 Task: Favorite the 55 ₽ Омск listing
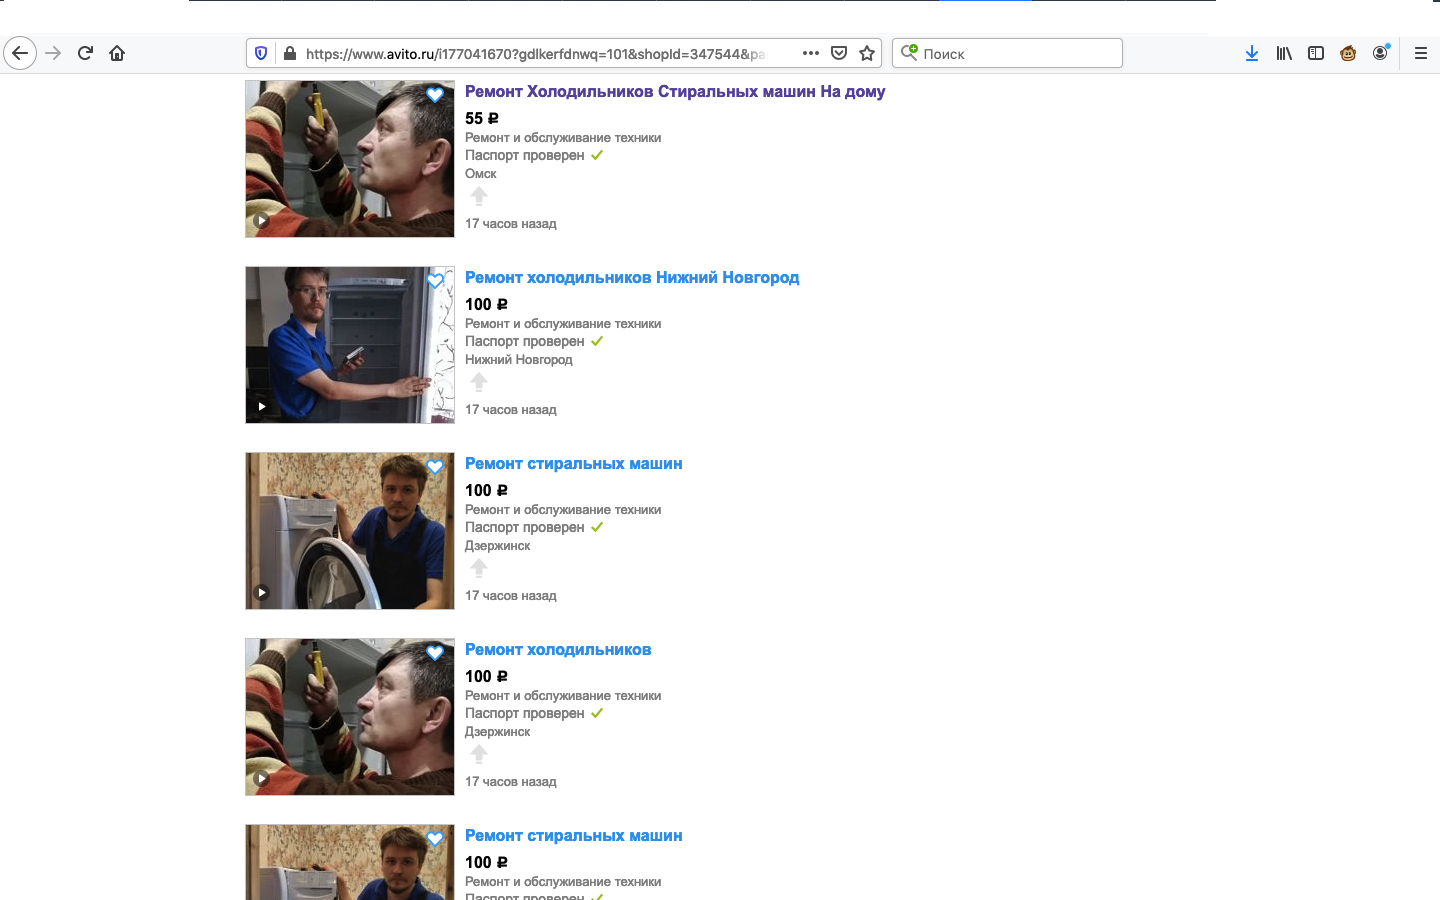[435, 95]
